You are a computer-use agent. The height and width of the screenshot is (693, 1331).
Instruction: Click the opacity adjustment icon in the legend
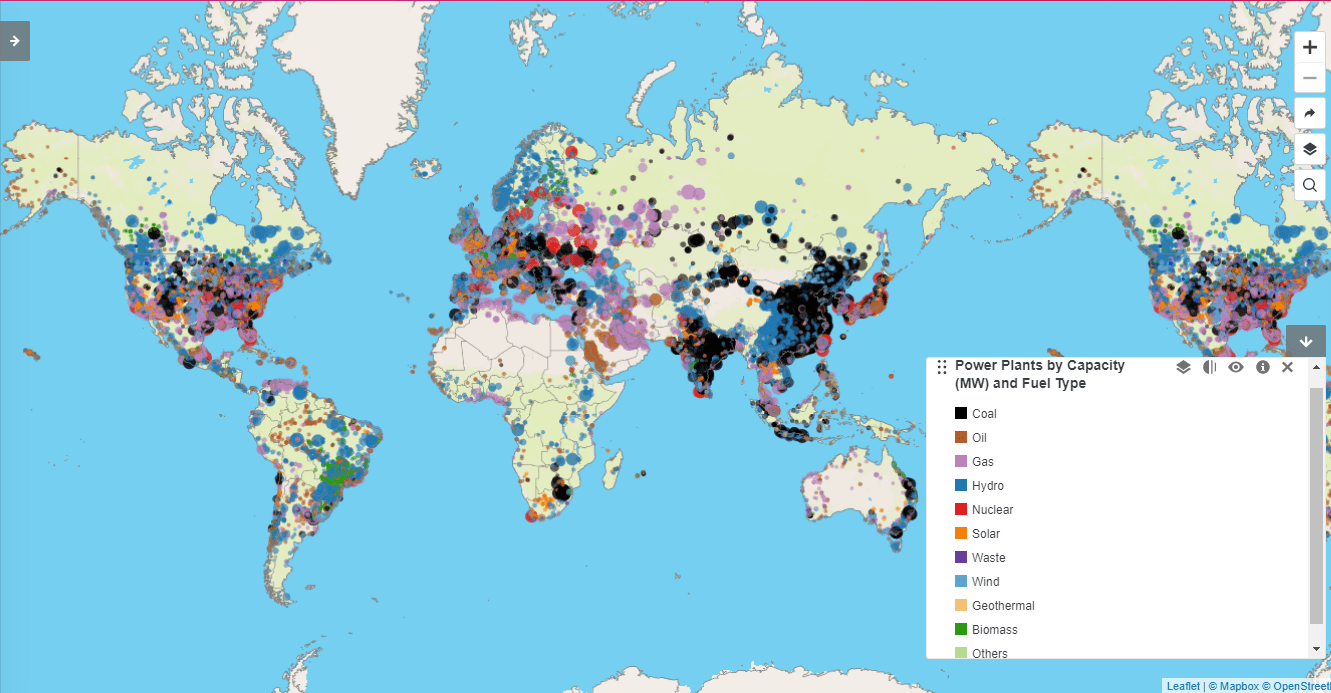click(x=1209, y=367)
